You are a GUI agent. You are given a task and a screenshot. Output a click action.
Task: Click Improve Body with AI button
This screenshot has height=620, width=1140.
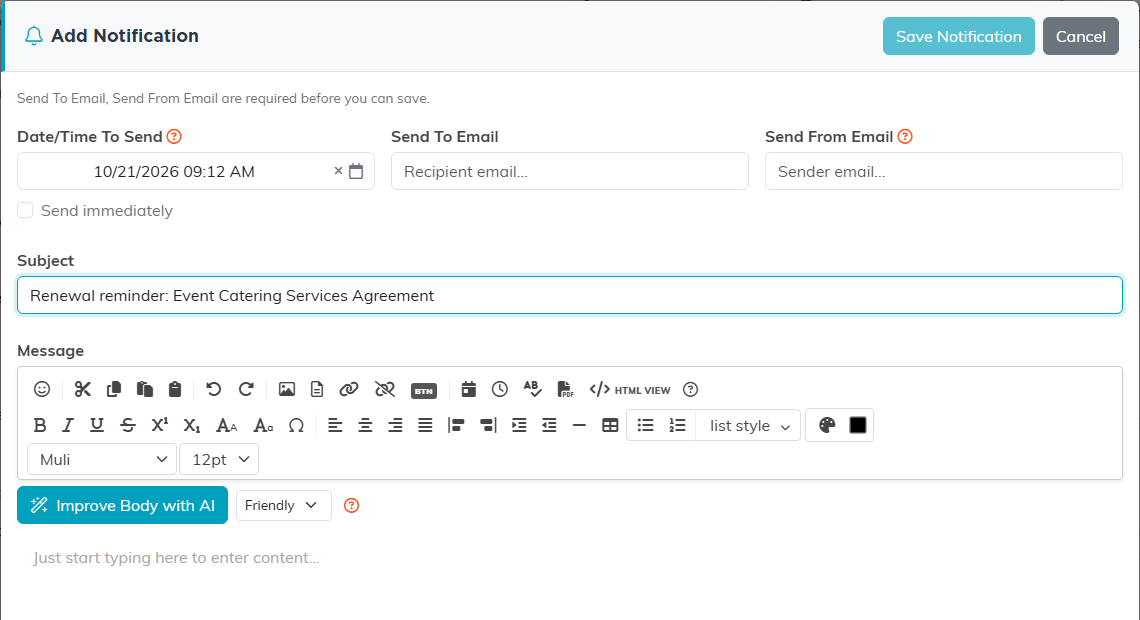coord(122,505)
